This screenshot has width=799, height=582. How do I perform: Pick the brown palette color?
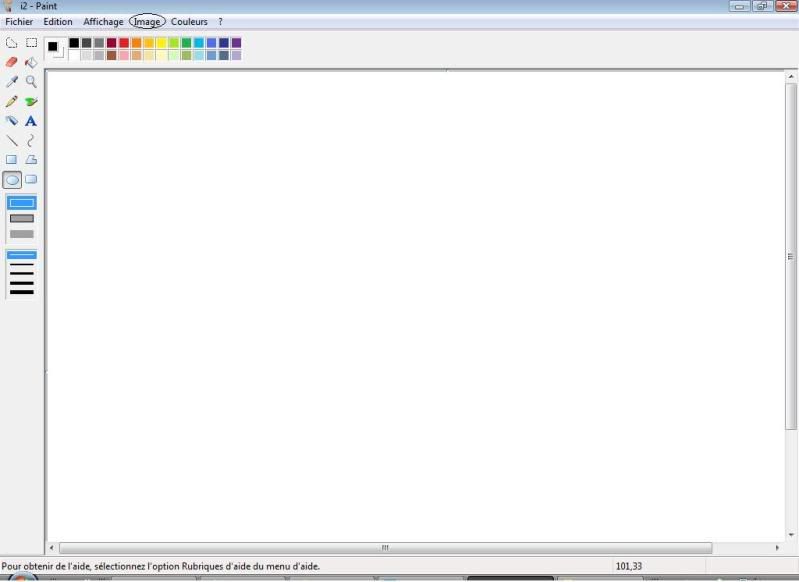pyautogui.click(x=112, y=55)
